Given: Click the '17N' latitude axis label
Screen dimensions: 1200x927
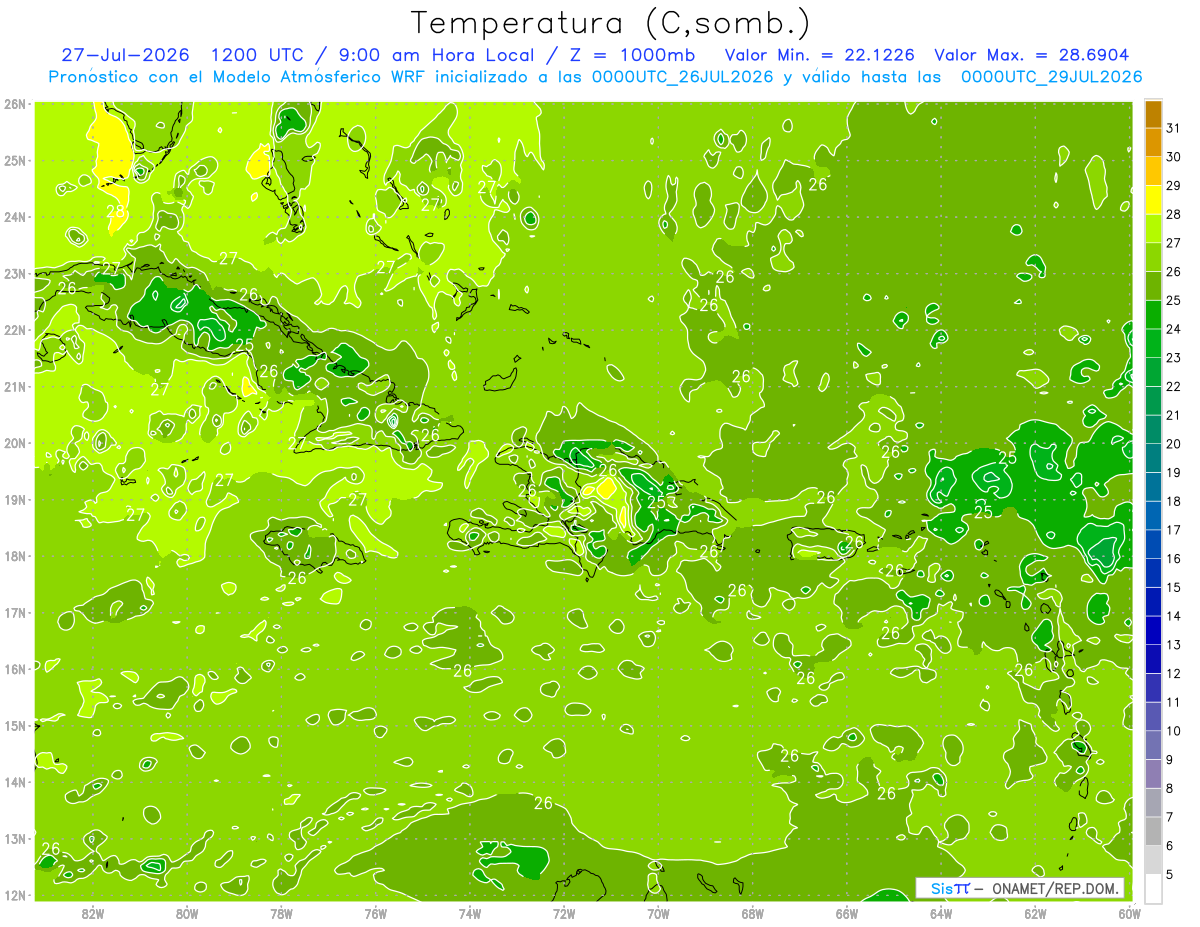Looking at the screenshot, I should pyautogui.click(x=15, y=613).
